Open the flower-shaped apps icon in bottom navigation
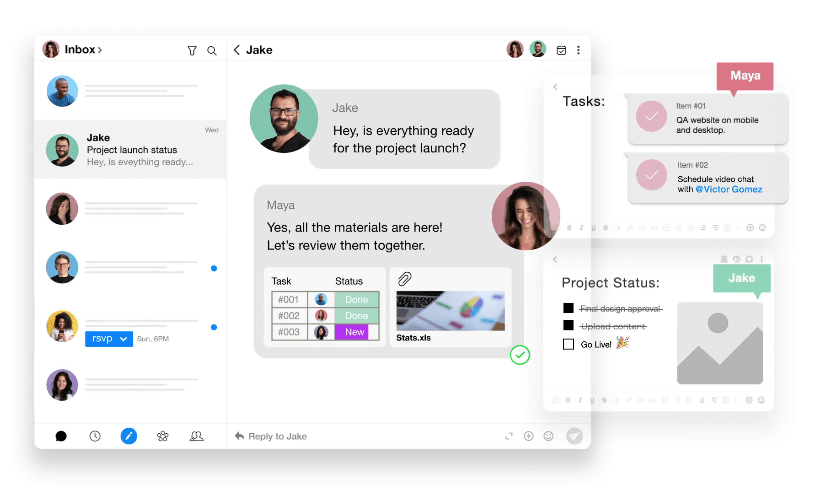 coord(162,436)
